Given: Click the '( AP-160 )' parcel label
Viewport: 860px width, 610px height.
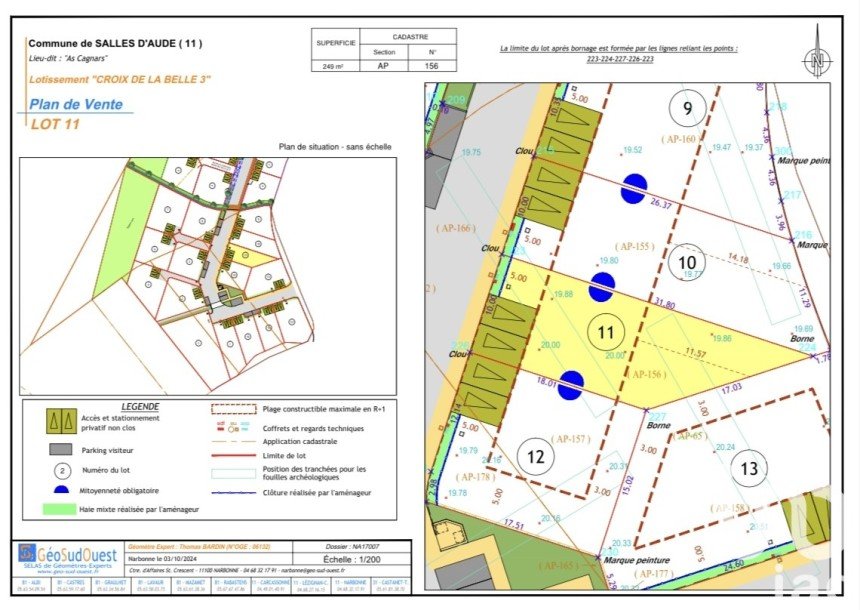Looking at the screenshot, I should 681,139.
